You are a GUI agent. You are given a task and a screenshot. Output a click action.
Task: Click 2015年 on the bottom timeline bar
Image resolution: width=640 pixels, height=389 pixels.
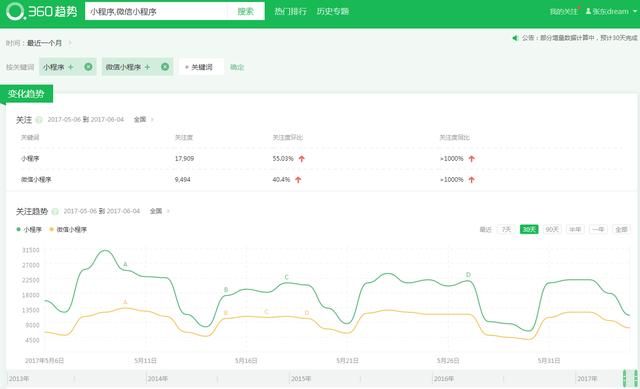tap(300, 379)
